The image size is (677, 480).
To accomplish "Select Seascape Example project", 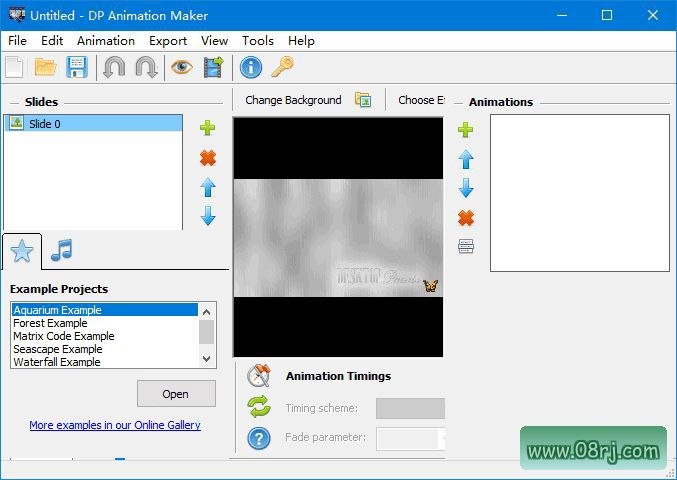I will [x=105, y=349].
